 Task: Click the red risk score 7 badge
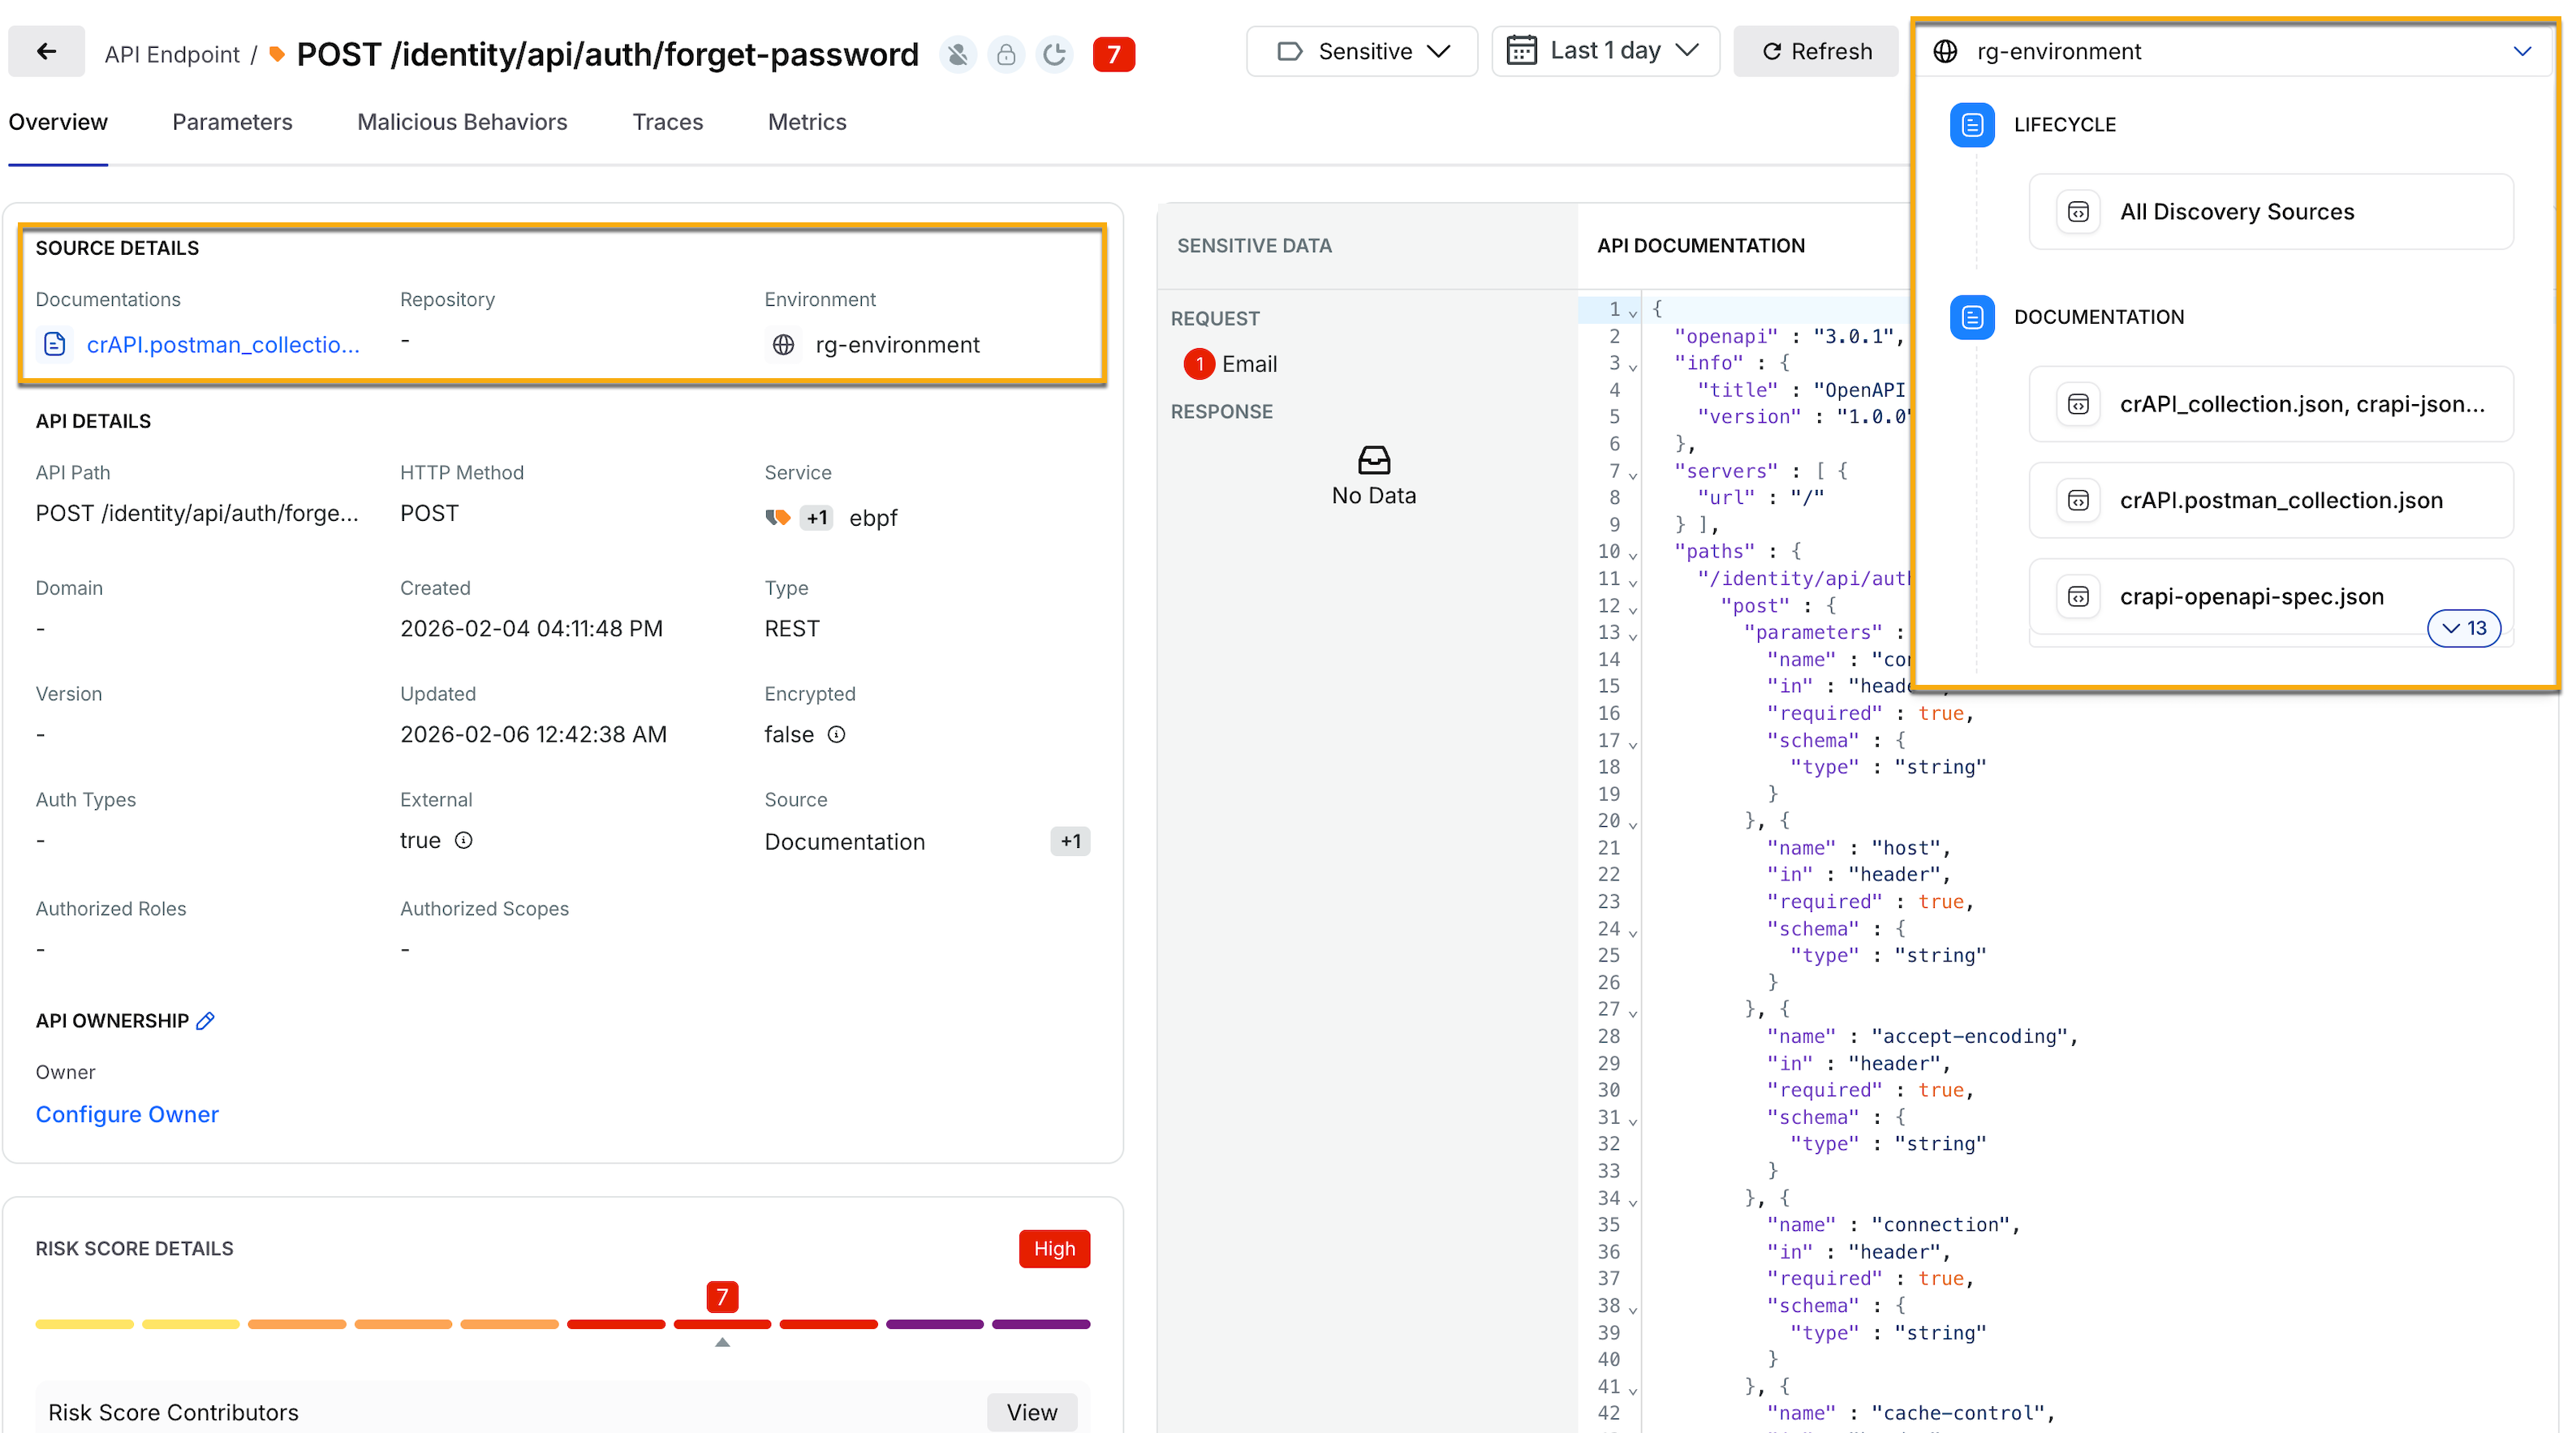tap(1113, 53)
